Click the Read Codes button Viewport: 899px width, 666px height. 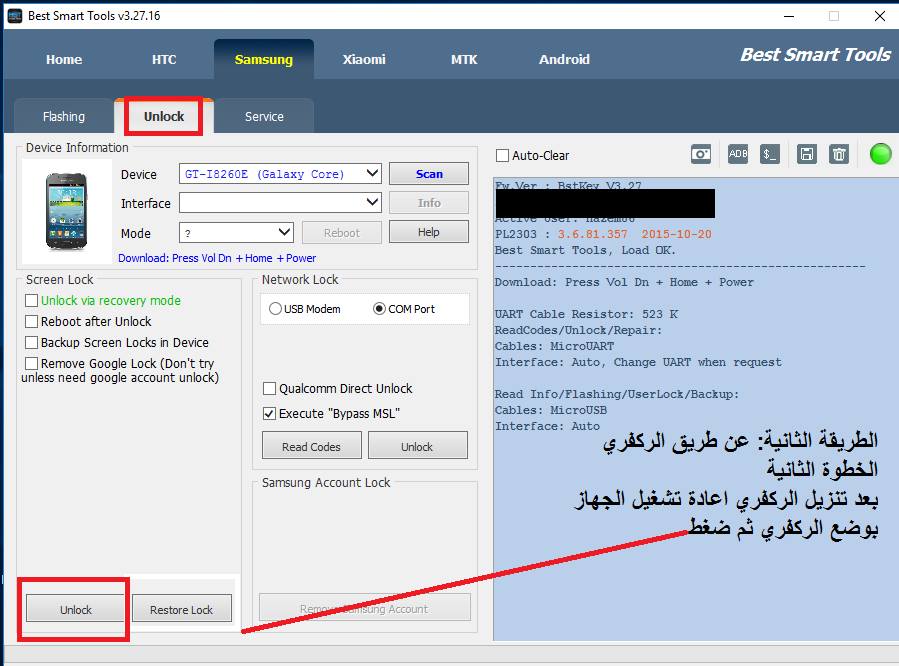tap(311, 446)
